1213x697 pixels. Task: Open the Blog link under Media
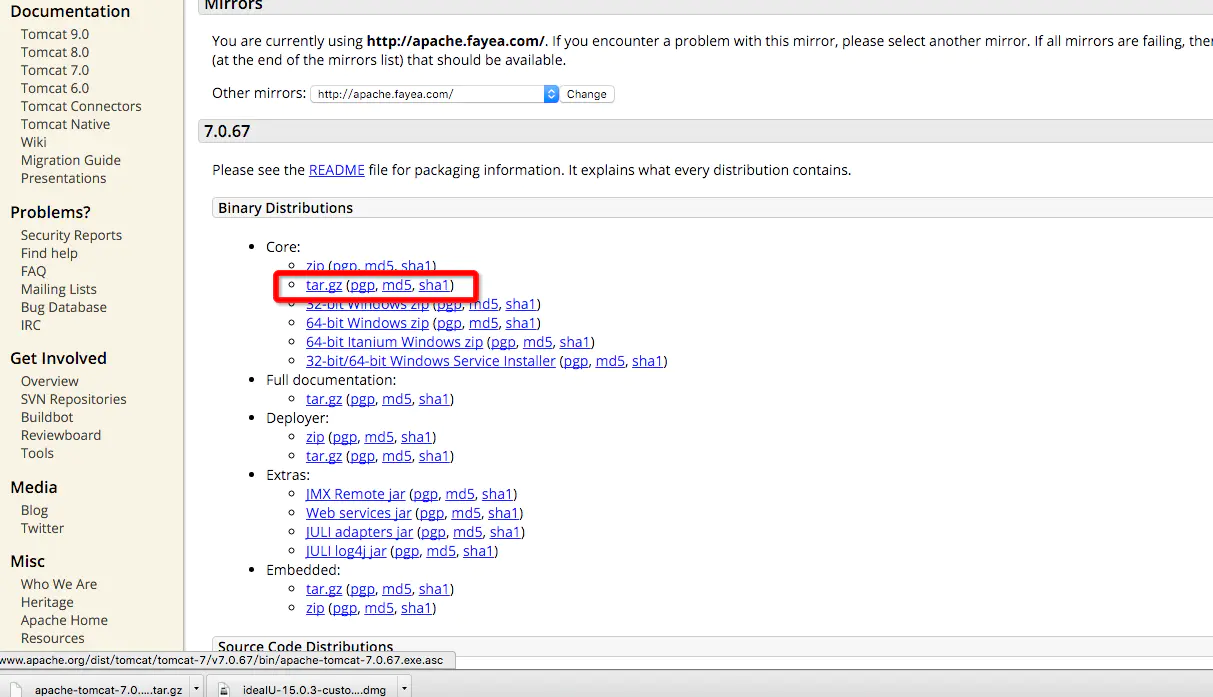tap(34, 510)
